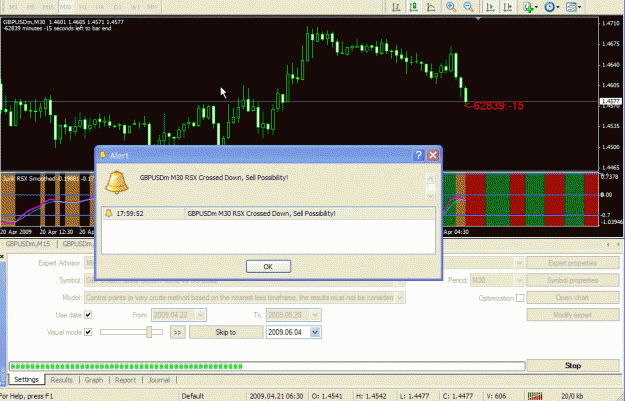Viewport: 625px width, 401px height.
Task: Click the Symbol properties button
Action: tap(572, 281)
